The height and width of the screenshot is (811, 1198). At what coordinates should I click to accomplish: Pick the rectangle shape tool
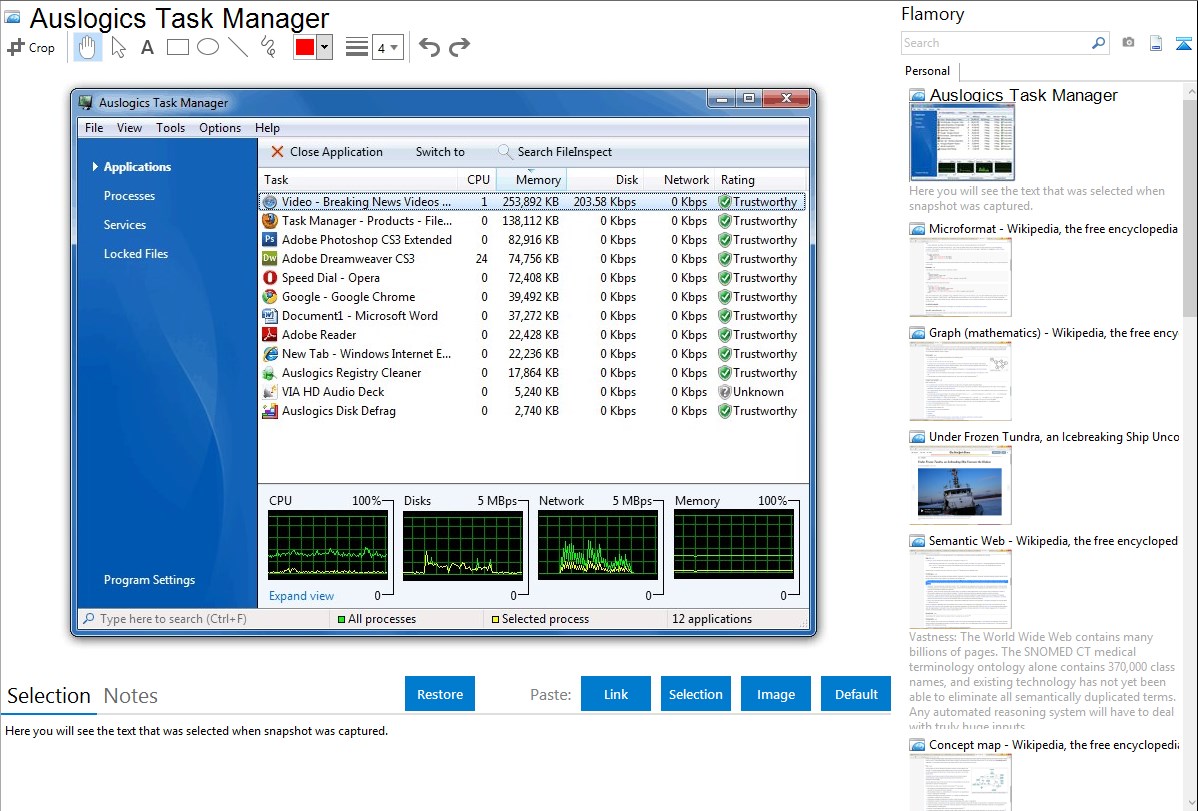click(x=178, y=47)
